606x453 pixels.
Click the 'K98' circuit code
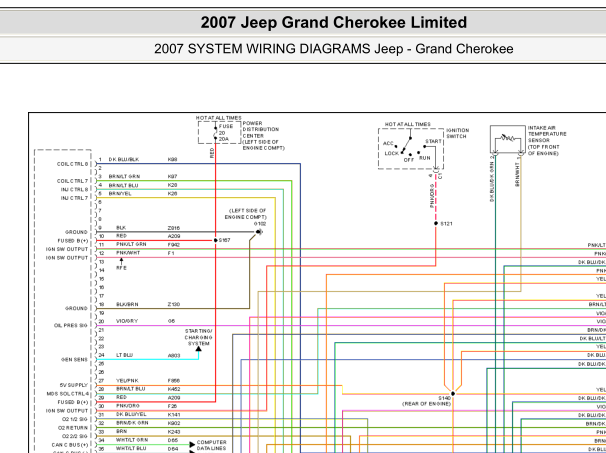pyautogui.click(x=172, y=159)
